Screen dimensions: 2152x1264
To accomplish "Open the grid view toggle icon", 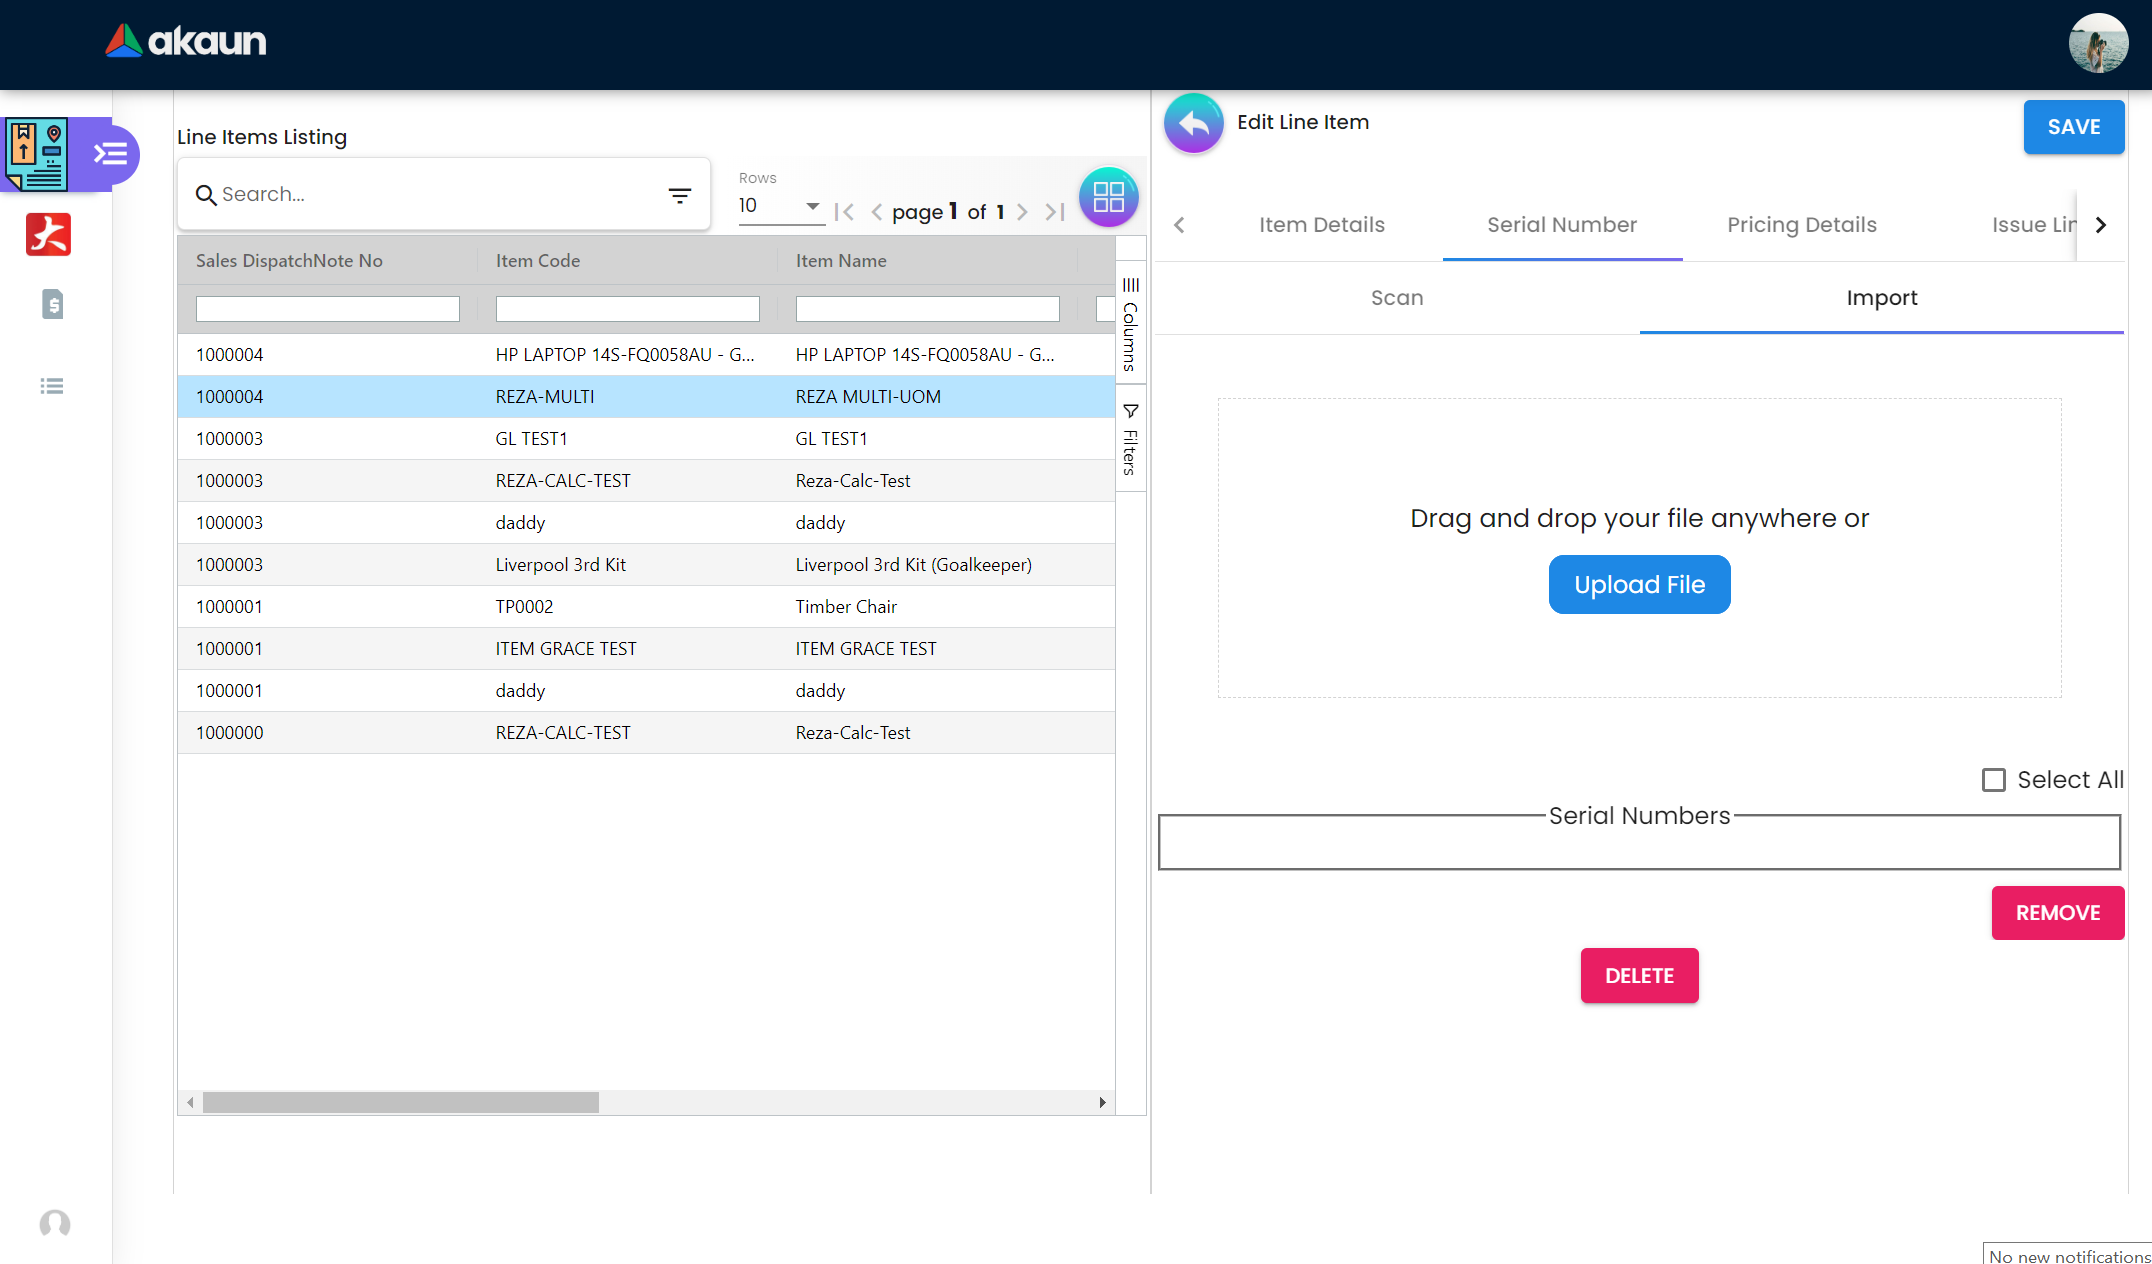I will tap(1108, 197).
